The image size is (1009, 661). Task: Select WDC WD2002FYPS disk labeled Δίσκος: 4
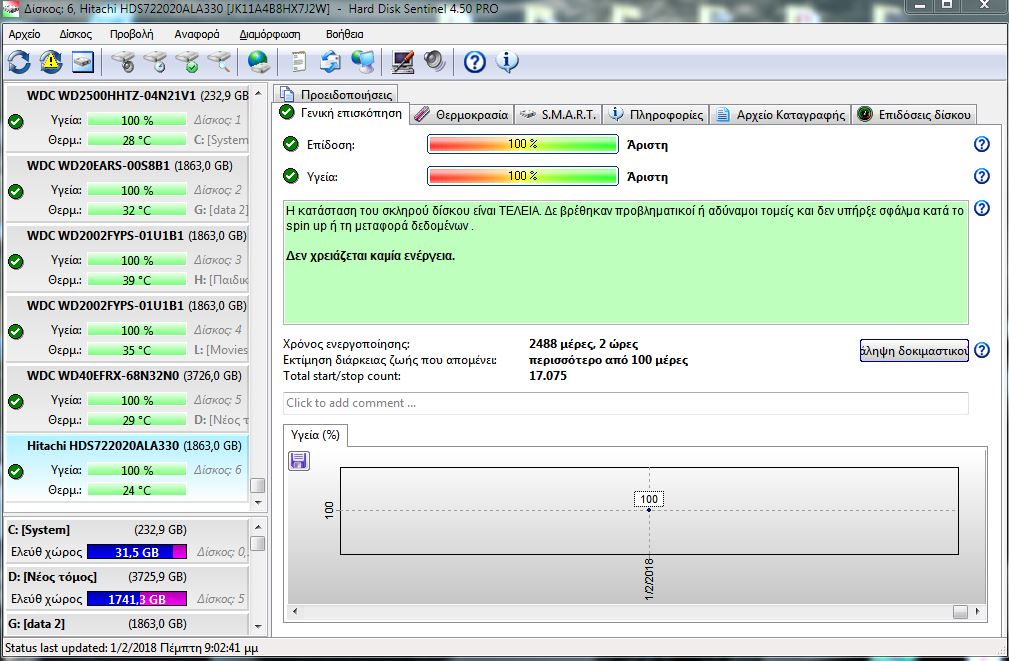coord(127,328)
